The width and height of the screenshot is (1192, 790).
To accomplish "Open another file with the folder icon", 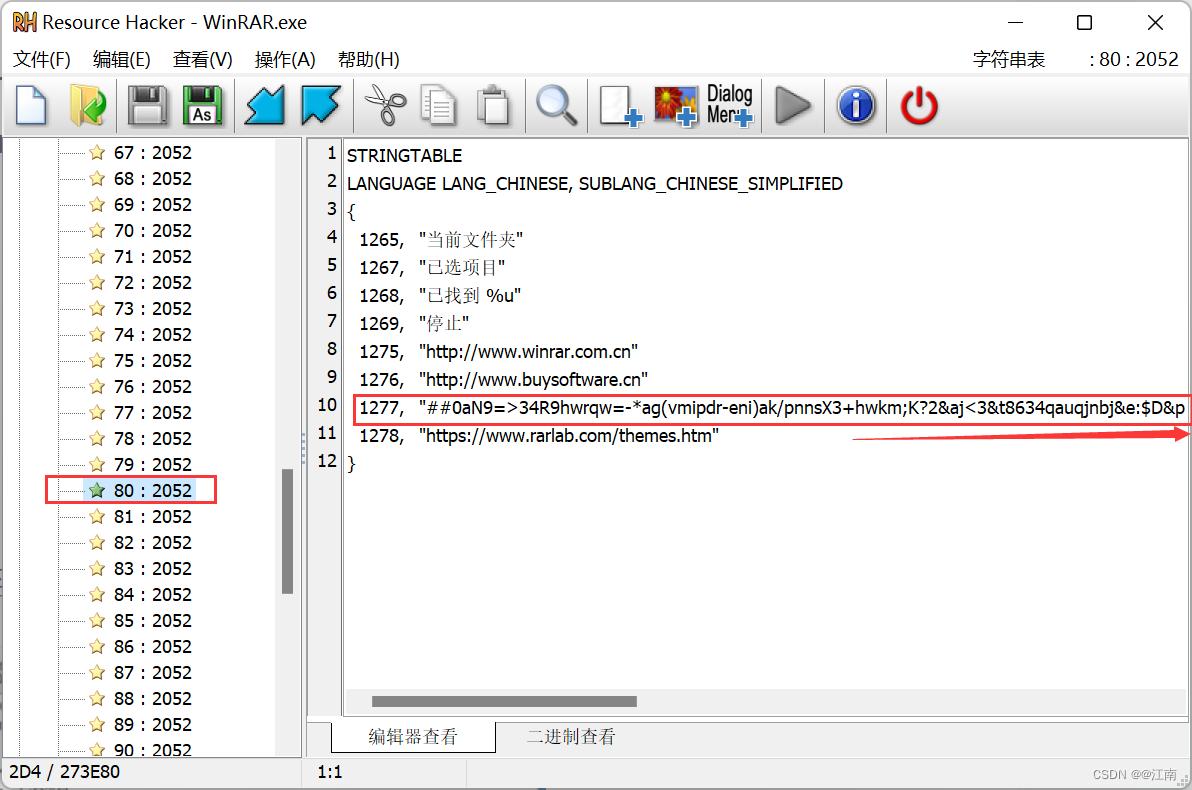I will tap(88, 105).
